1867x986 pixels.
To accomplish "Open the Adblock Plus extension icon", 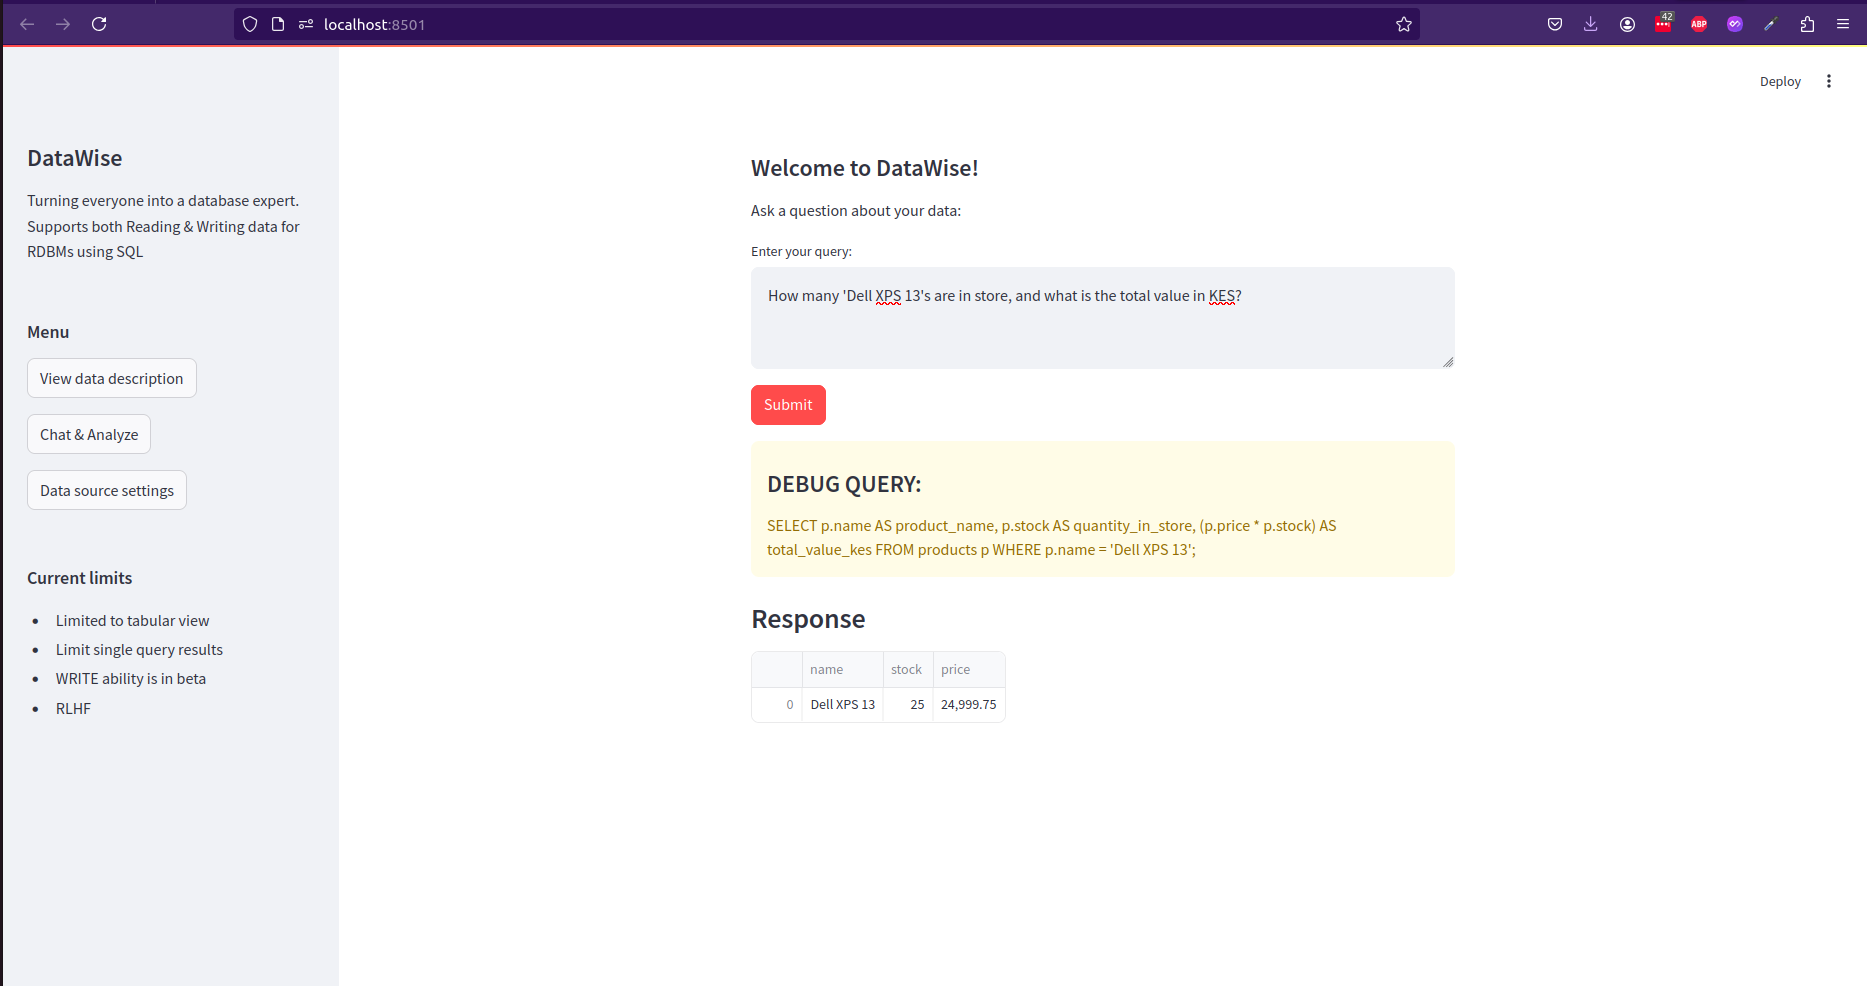I will tap(1698, 23).
